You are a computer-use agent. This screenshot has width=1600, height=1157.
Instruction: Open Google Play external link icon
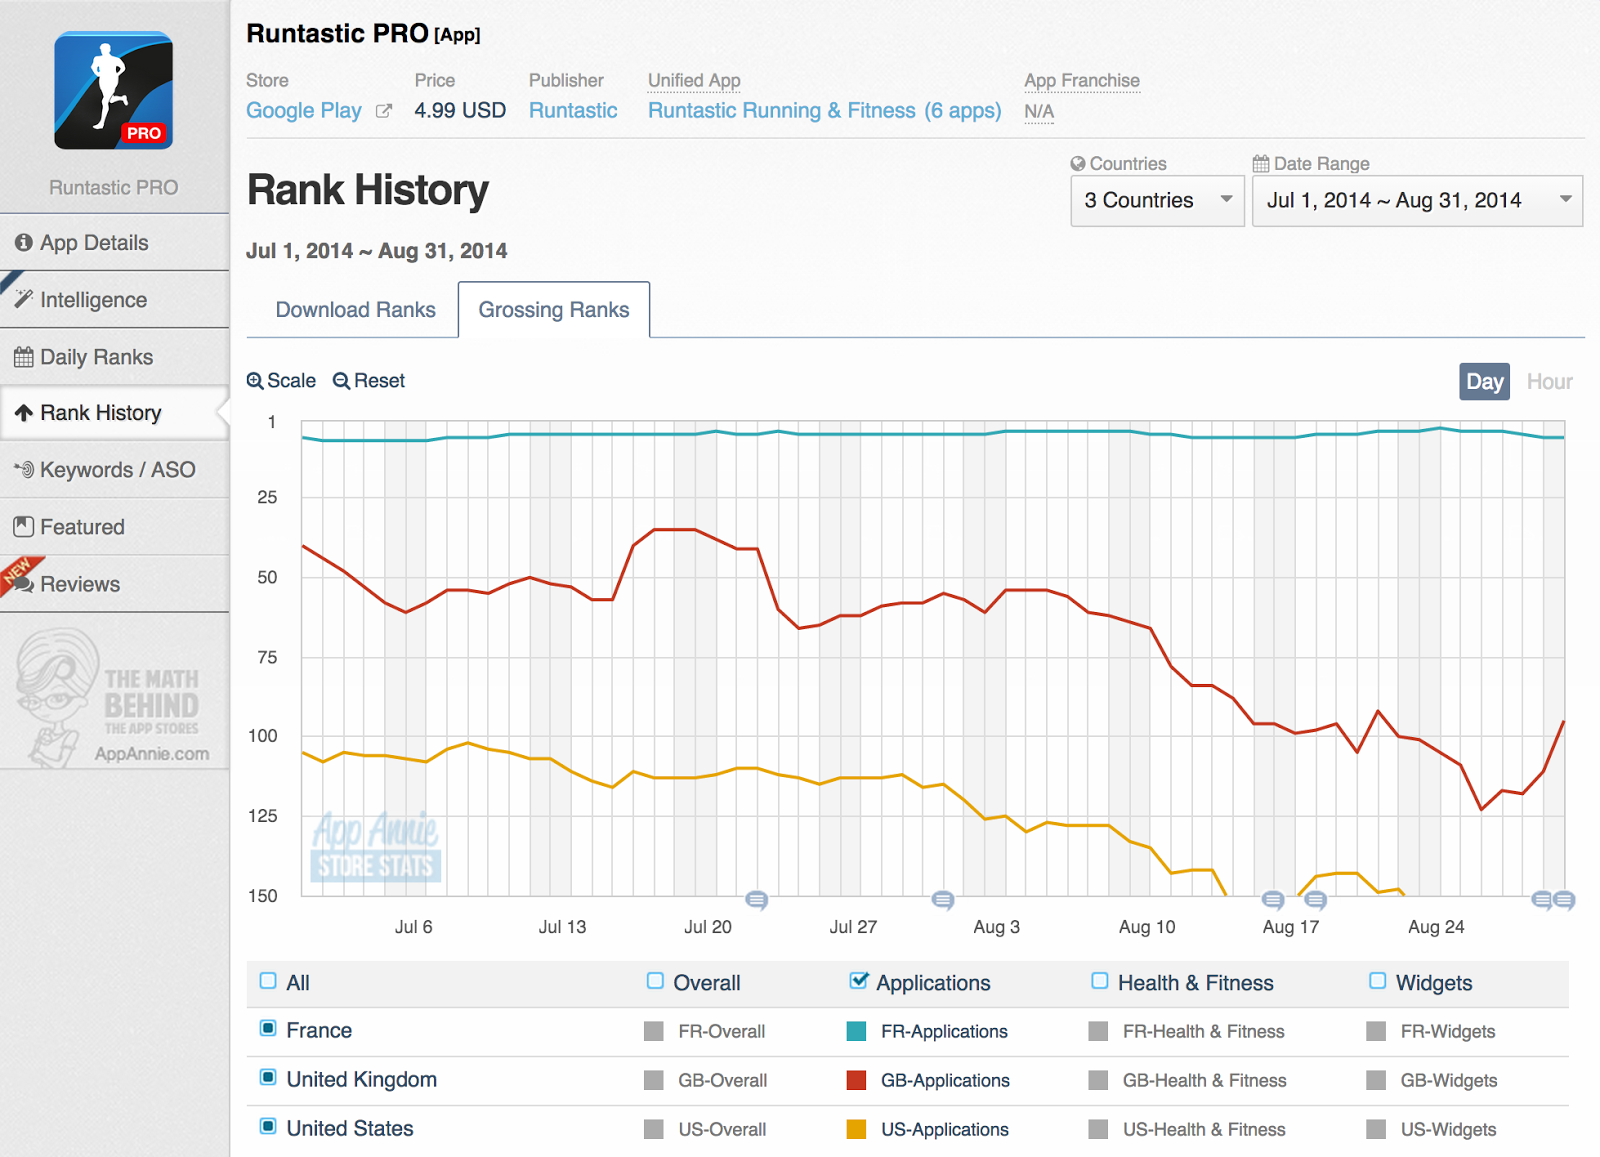point(383,111)
